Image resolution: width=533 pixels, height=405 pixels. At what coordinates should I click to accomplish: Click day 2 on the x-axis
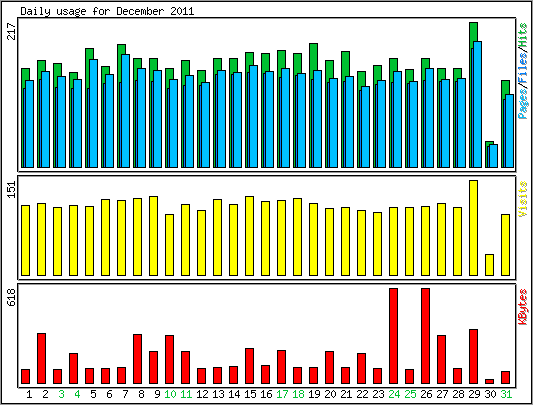tap(45, 394)
